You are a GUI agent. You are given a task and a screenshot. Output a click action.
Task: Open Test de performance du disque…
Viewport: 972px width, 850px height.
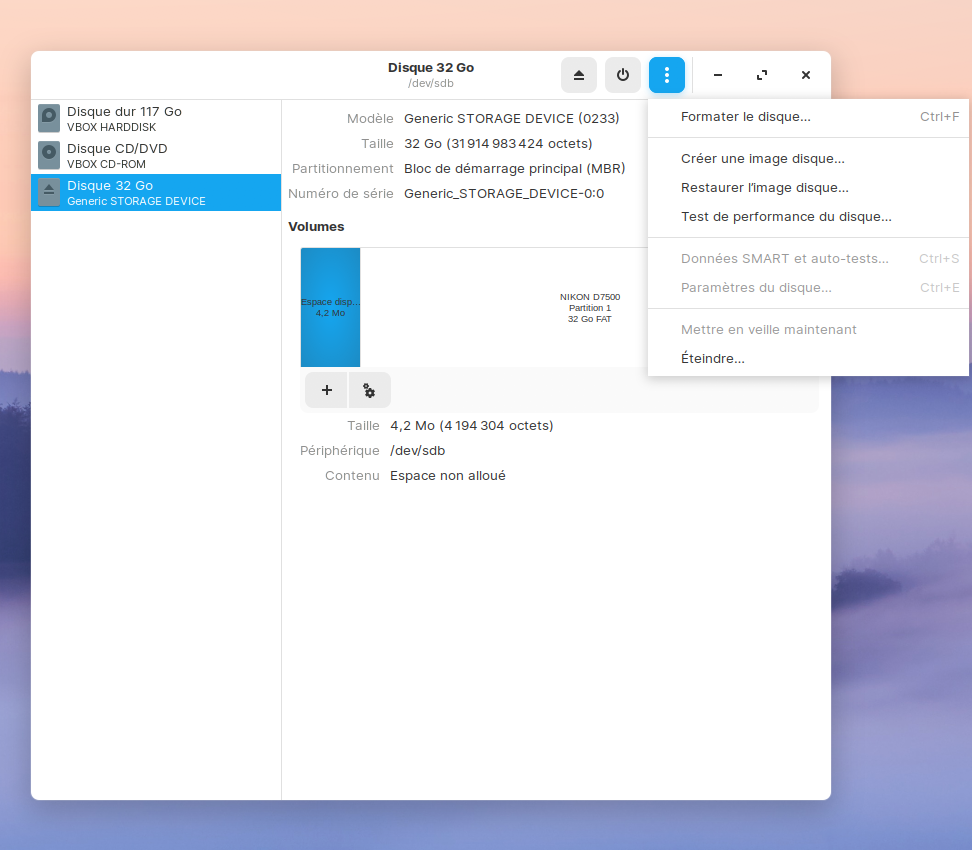click(x=785, y=216)
